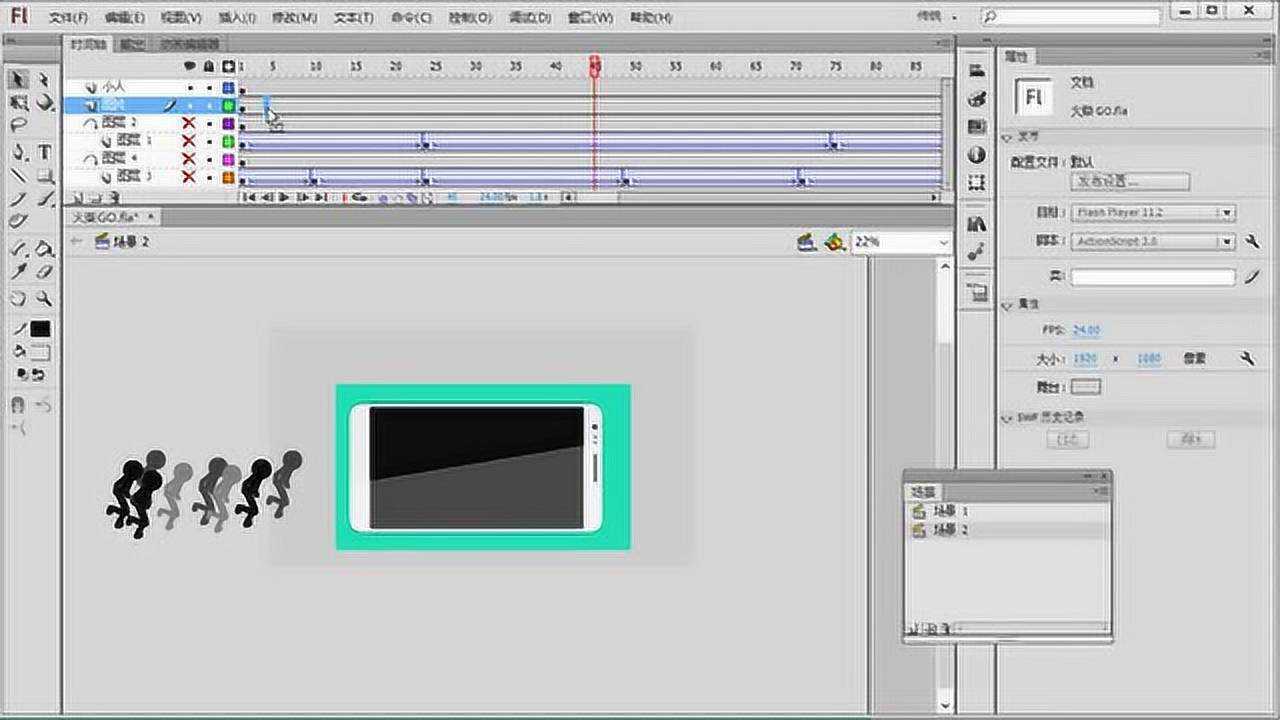Toggle visibility dot of top 小人 layer
The image size is (1280, 720).
tap(190, 87)
